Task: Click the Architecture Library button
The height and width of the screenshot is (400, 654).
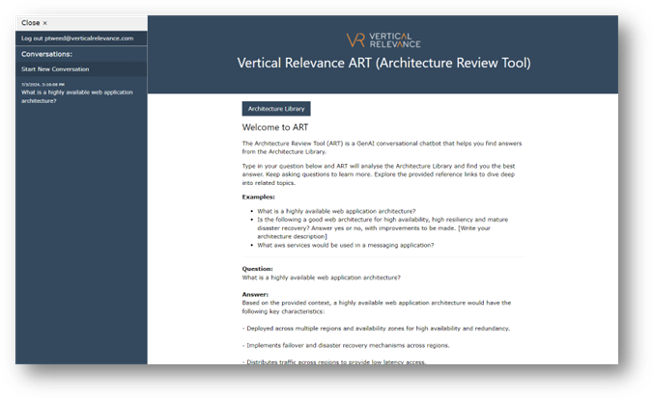Action: coord(276,108)
